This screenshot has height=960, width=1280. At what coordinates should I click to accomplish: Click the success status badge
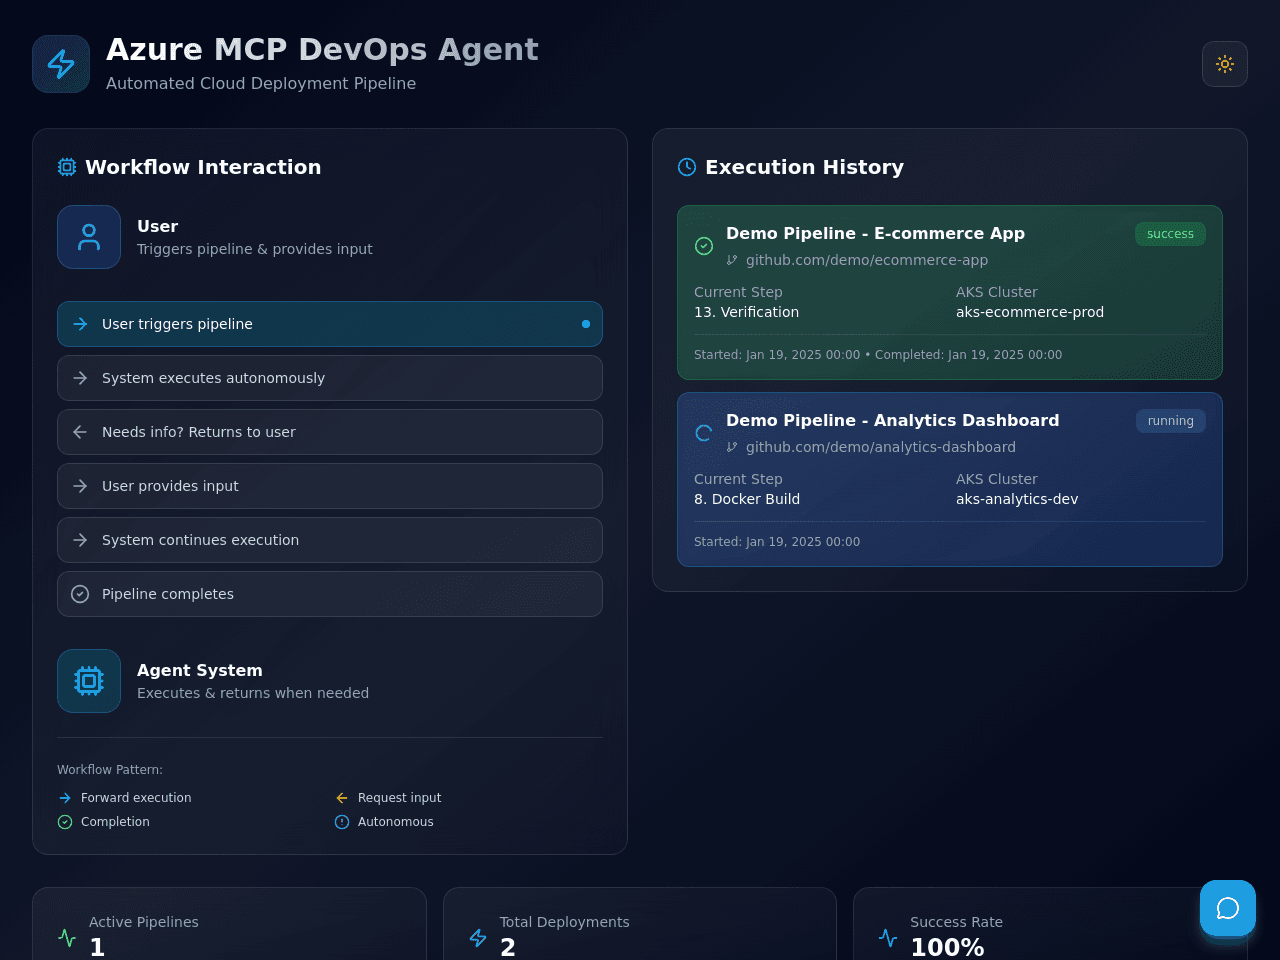(1170, 234)
